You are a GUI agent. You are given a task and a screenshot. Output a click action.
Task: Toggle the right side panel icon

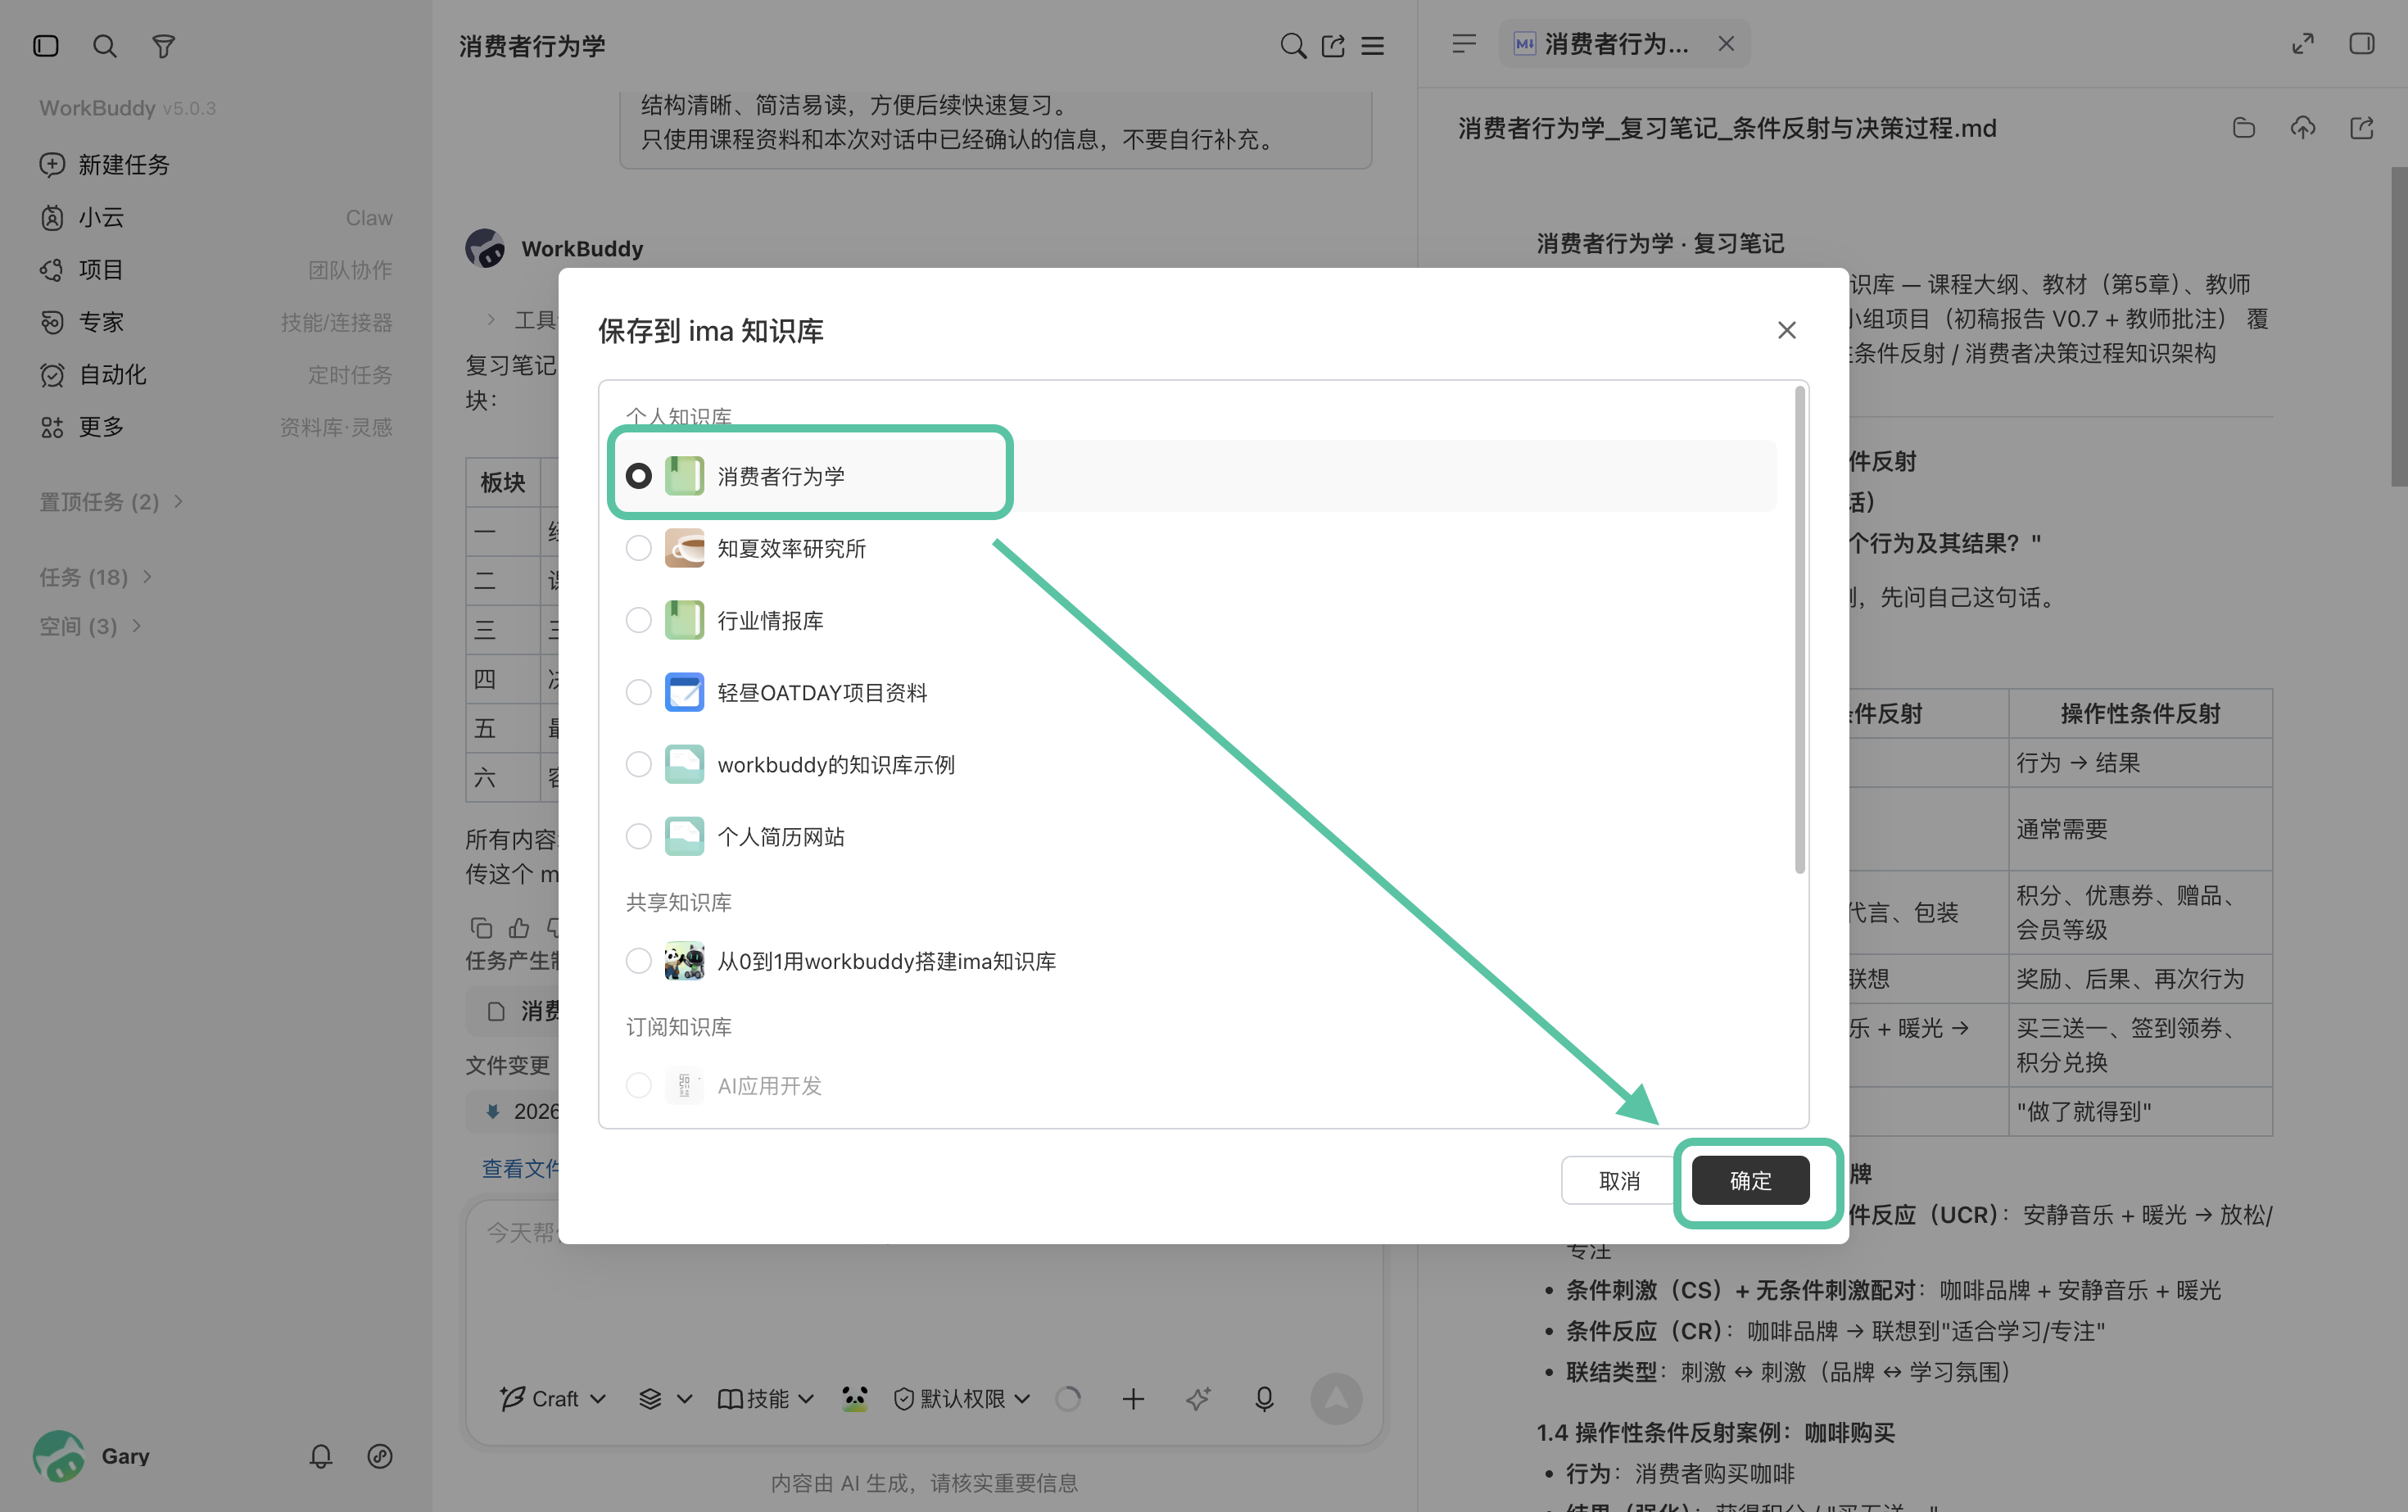coord(2362,43)
